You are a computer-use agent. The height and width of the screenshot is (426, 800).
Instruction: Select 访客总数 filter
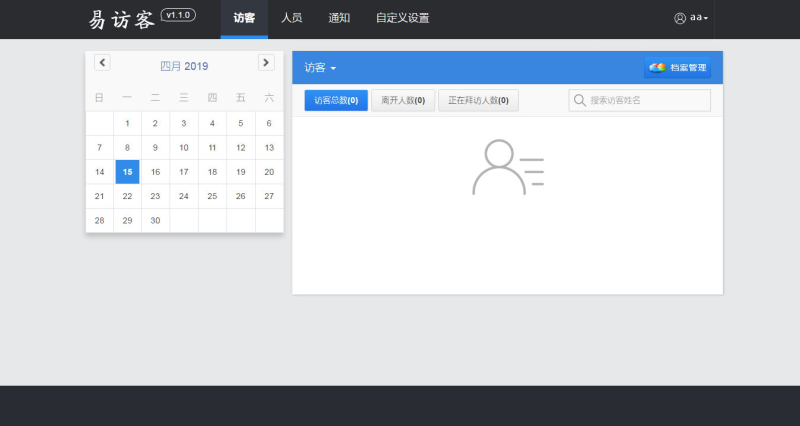pos(336,100)
